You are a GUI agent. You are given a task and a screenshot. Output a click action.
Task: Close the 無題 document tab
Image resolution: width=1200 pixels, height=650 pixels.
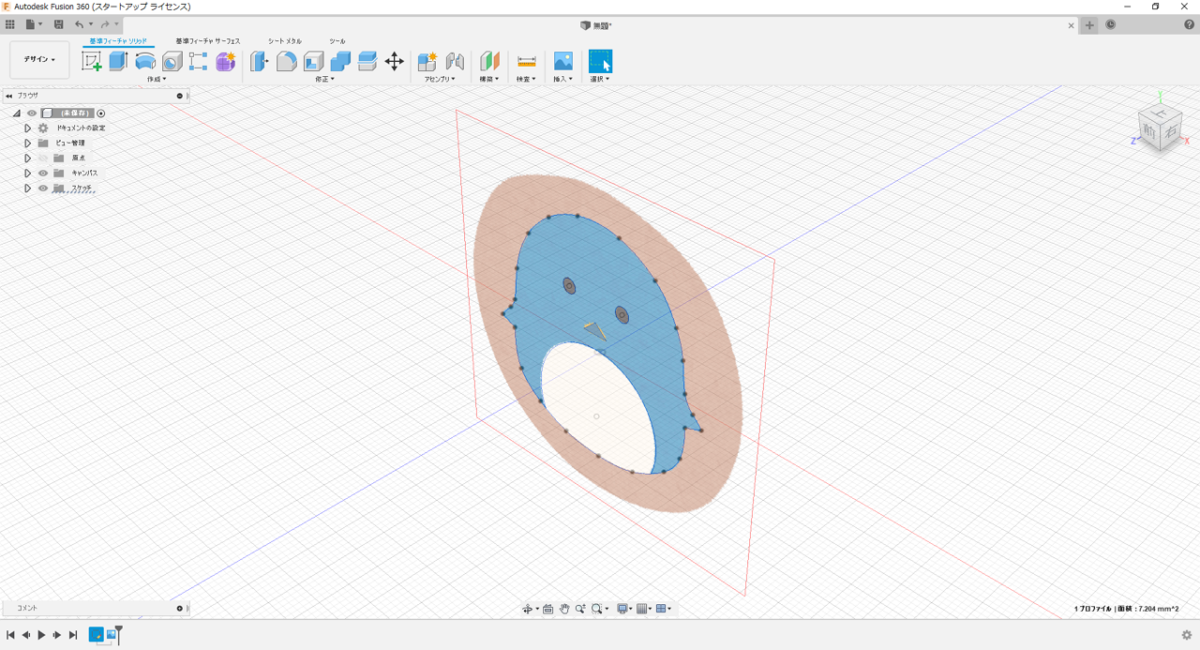pyautogui.click(x=1071, y=25)
